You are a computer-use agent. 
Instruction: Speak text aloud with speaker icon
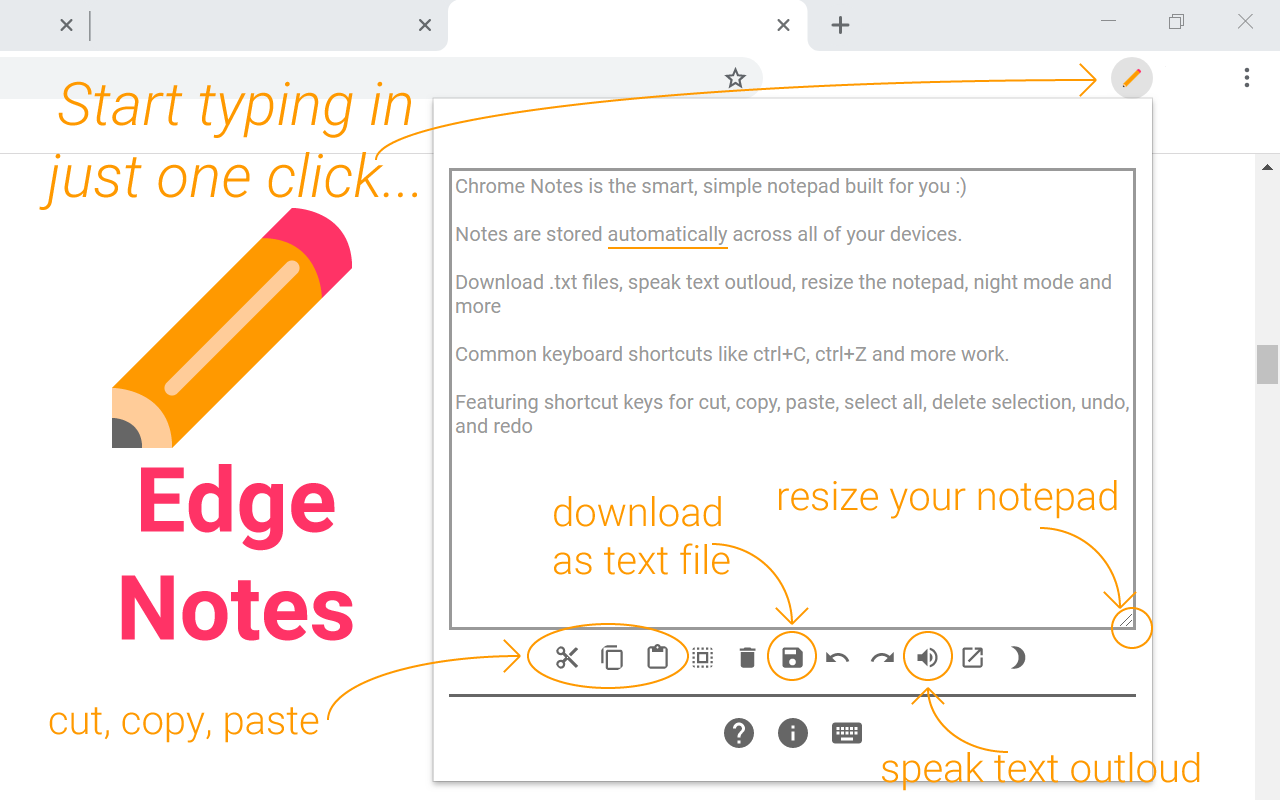tap(928, 658)
